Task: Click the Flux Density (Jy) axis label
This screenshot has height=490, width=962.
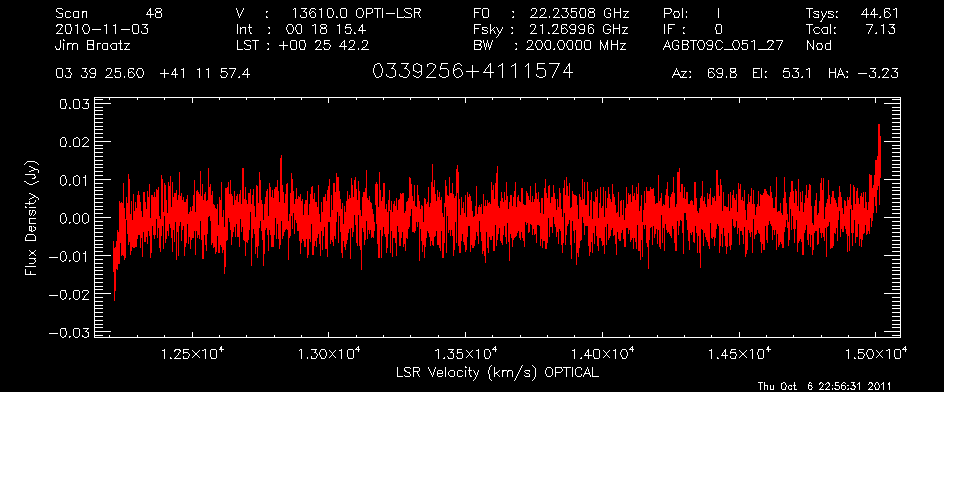Action: [31, 218]
